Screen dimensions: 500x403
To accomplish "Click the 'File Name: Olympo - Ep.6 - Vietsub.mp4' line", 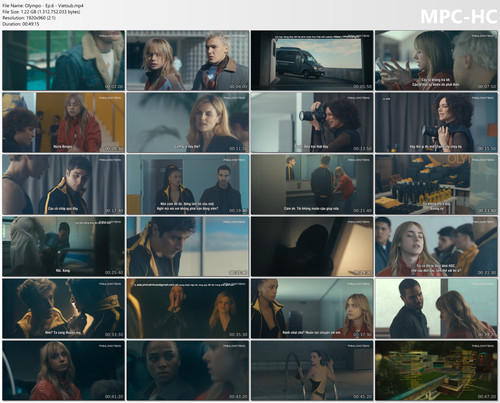I will (43, 6).
